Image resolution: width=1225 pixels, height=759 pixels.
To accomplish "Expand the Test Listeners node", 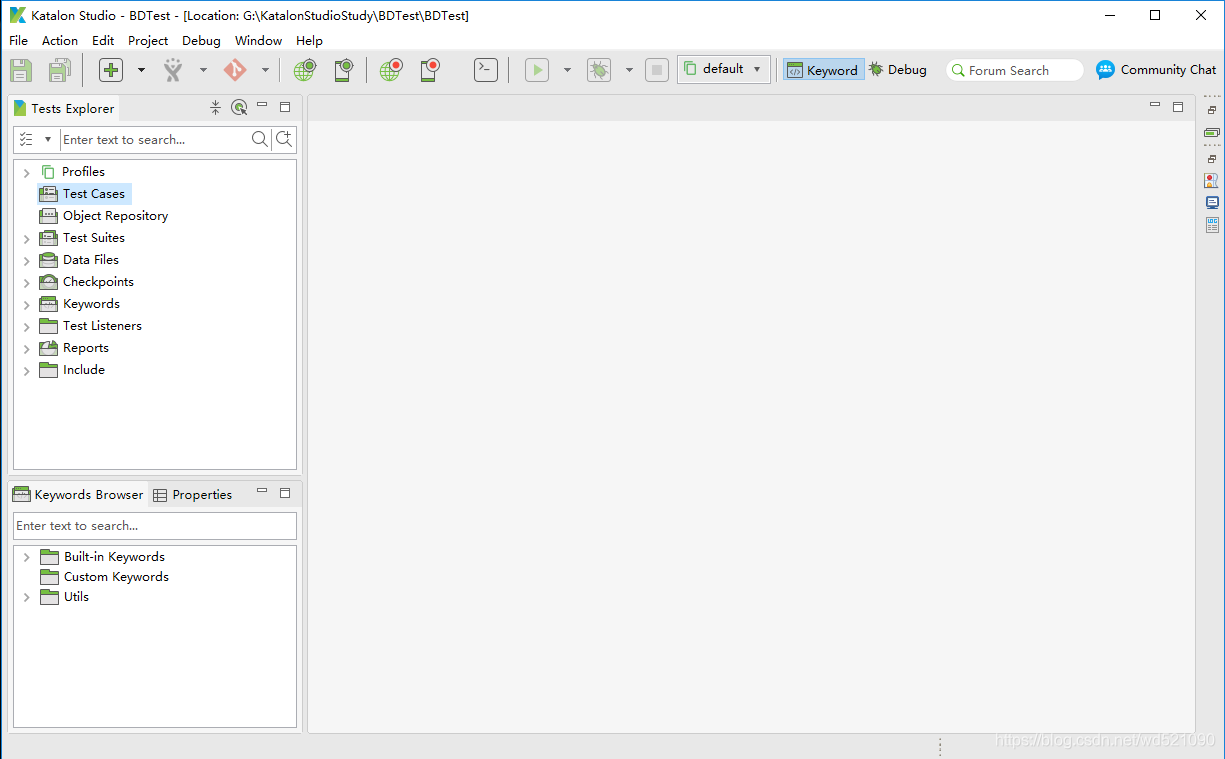I will click(x=27, y=327).
